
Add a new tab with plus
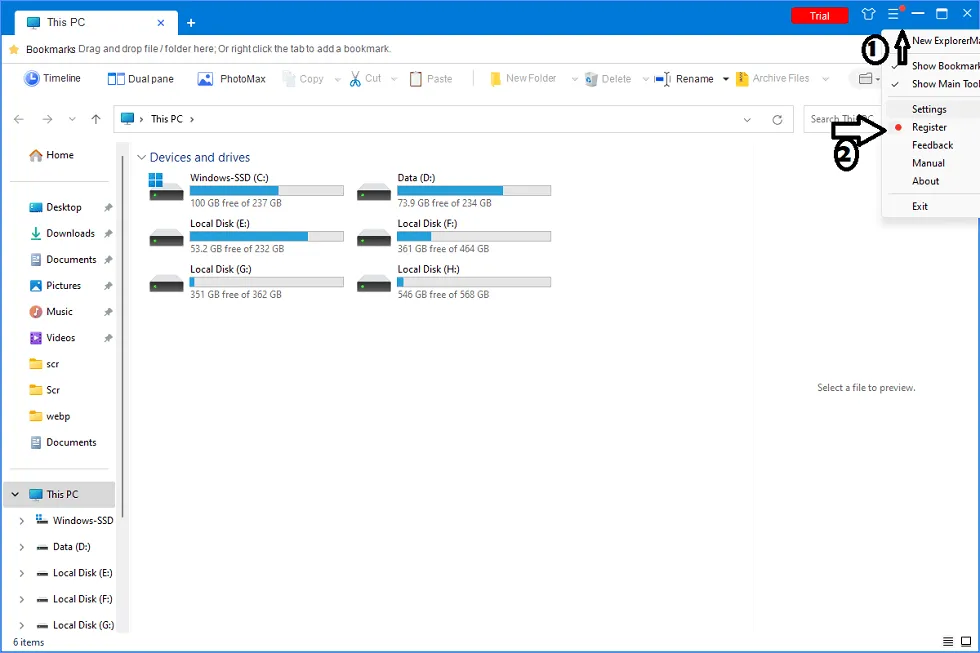(191, 22)
